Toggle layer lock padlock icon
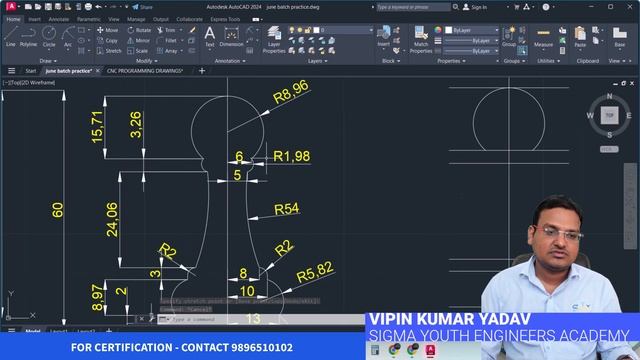Screen dimensions: 640x360 click(x=308, y=30)
